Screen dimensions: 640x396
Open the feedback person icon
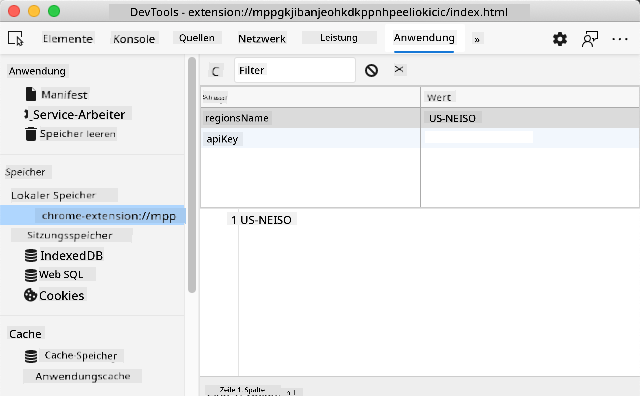pyautogui.click(x=589, y=39)
